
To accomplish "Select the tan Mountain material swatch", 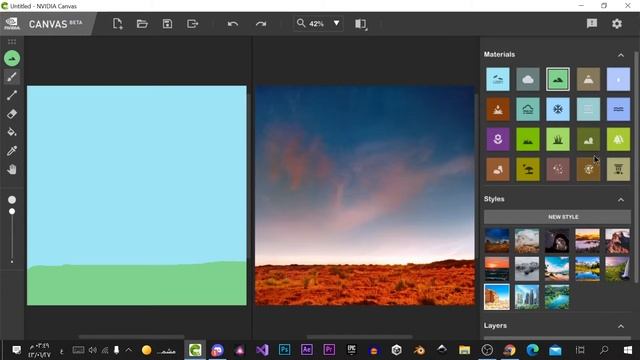I will 588,79.
